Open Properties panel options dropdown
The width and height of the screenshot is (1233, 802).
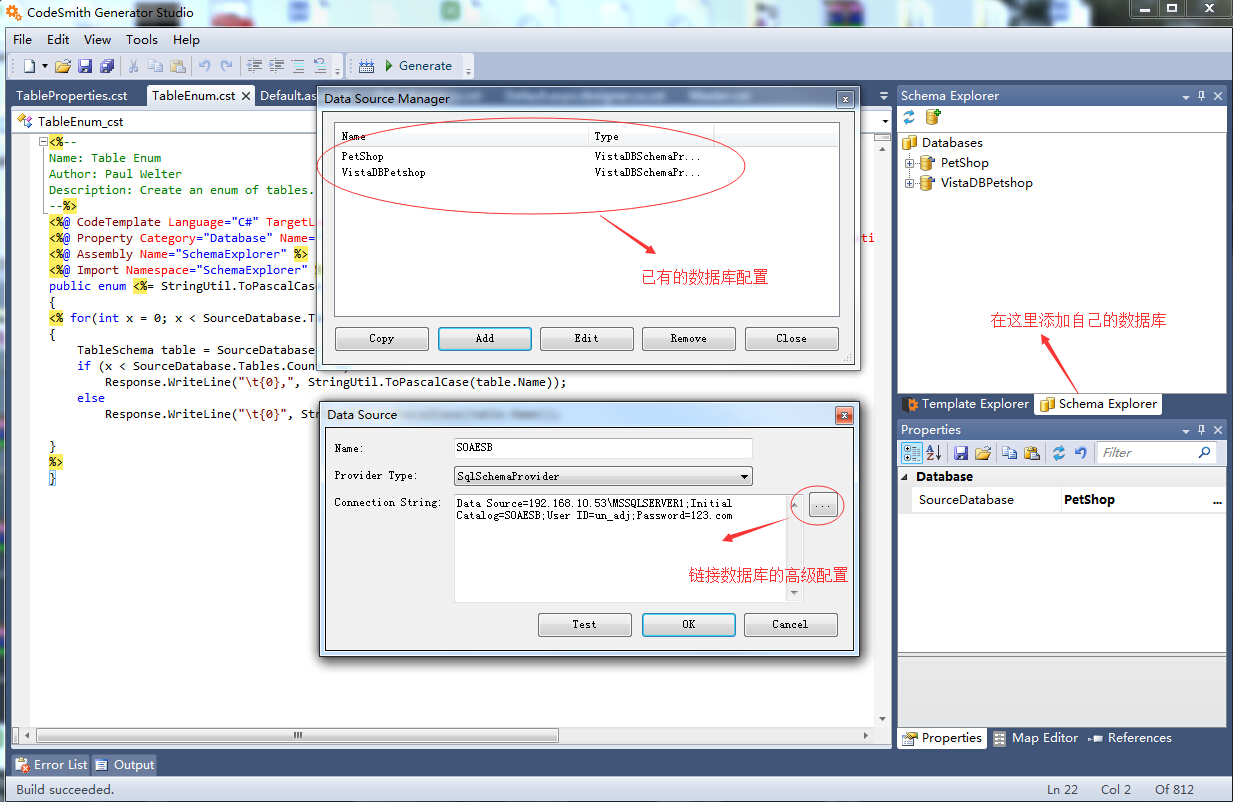coord(1185,430)
